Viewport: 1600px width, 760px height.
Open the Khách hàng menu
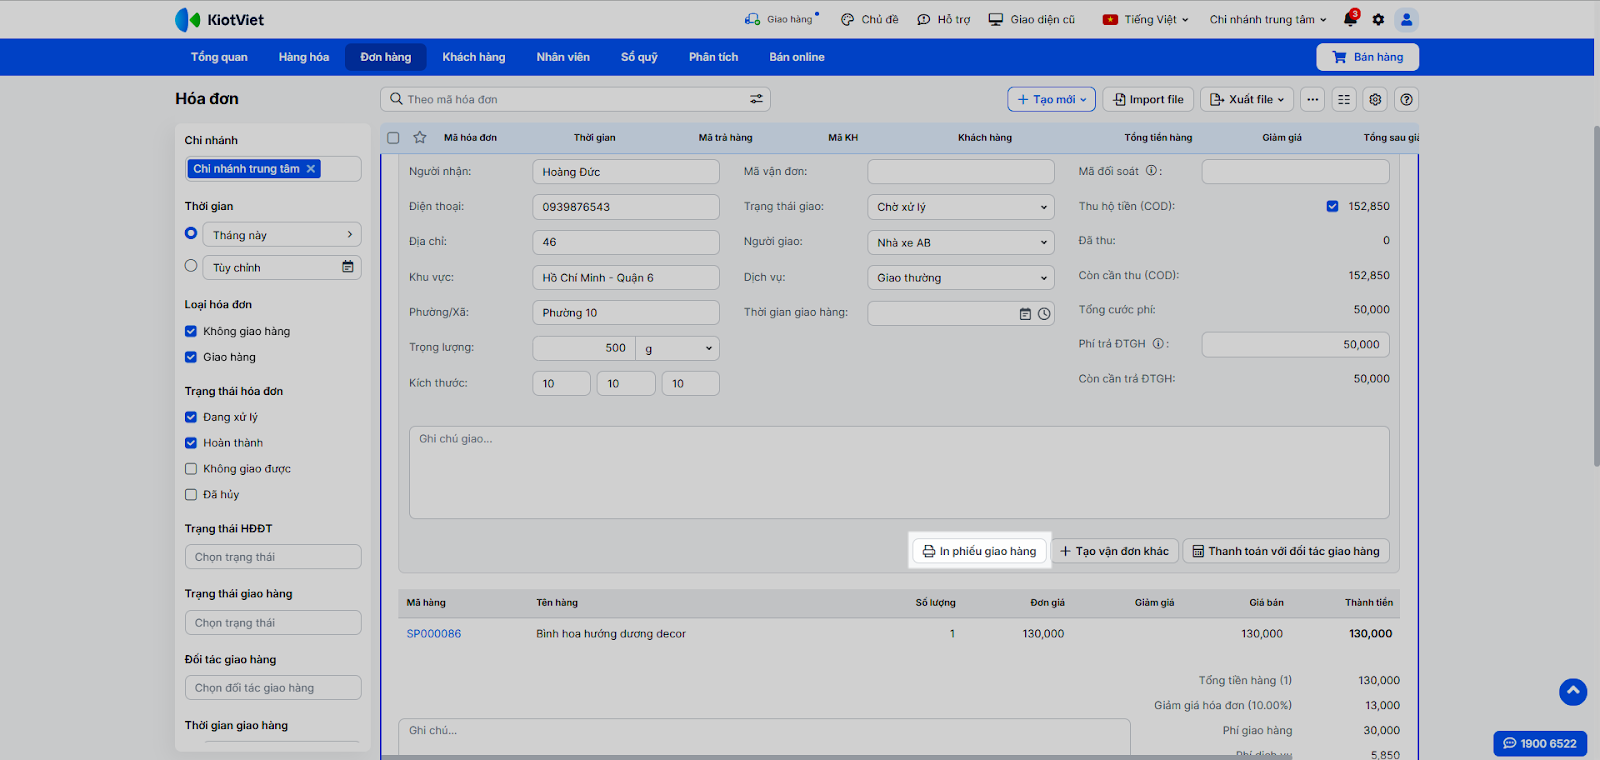point(474,57)
